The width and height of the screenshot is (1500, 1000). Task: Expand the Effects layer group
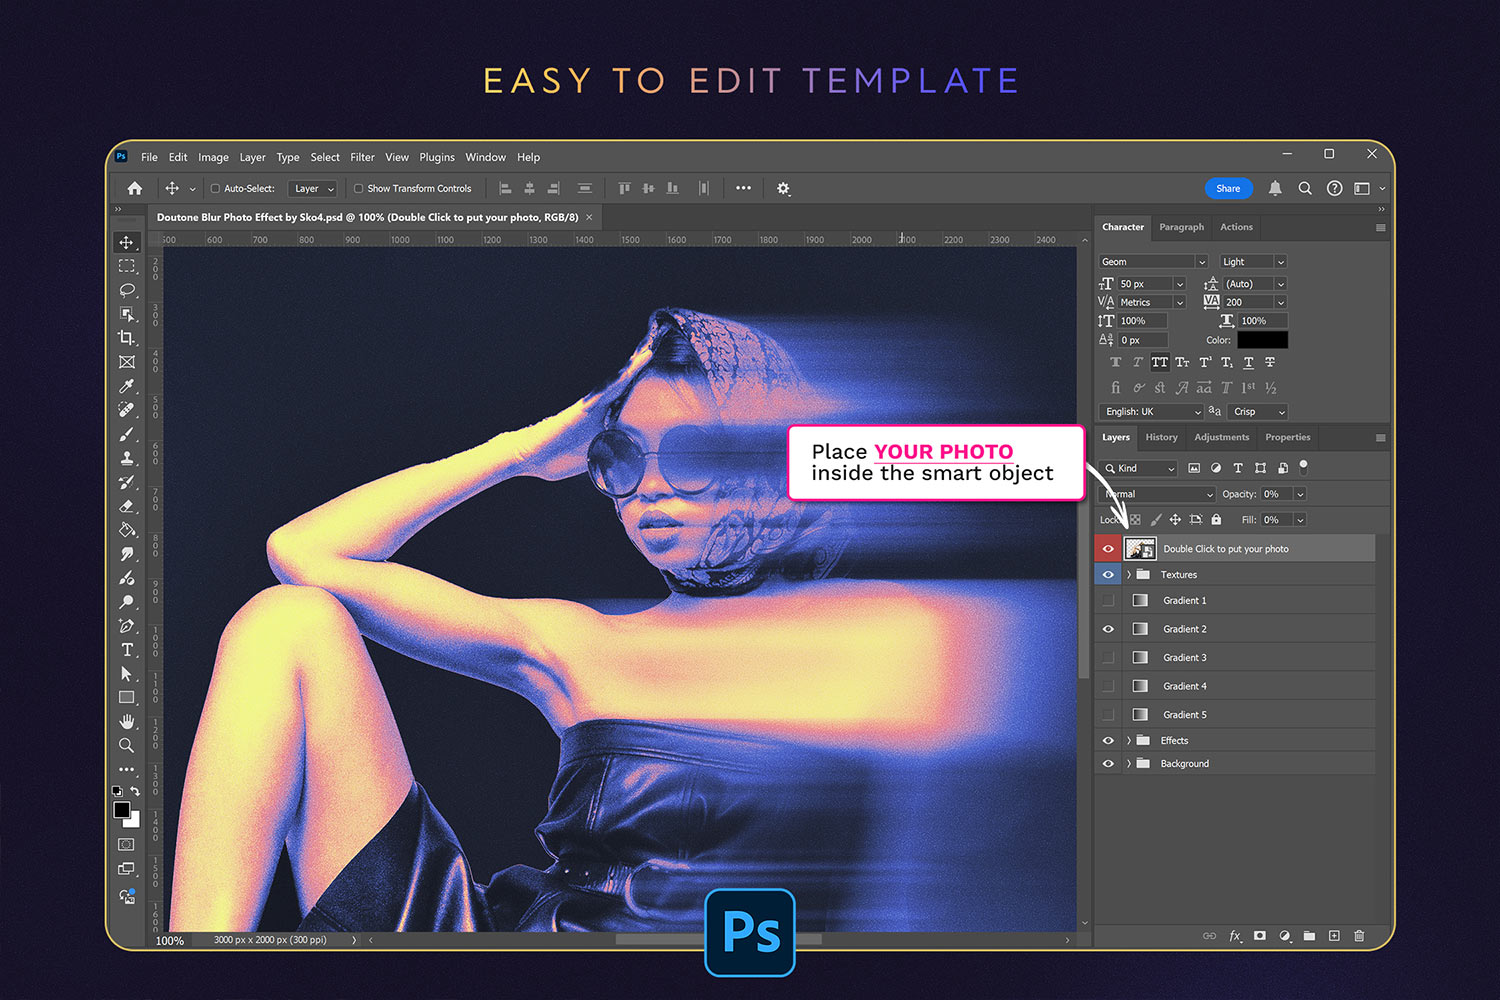pos(1129,741)
